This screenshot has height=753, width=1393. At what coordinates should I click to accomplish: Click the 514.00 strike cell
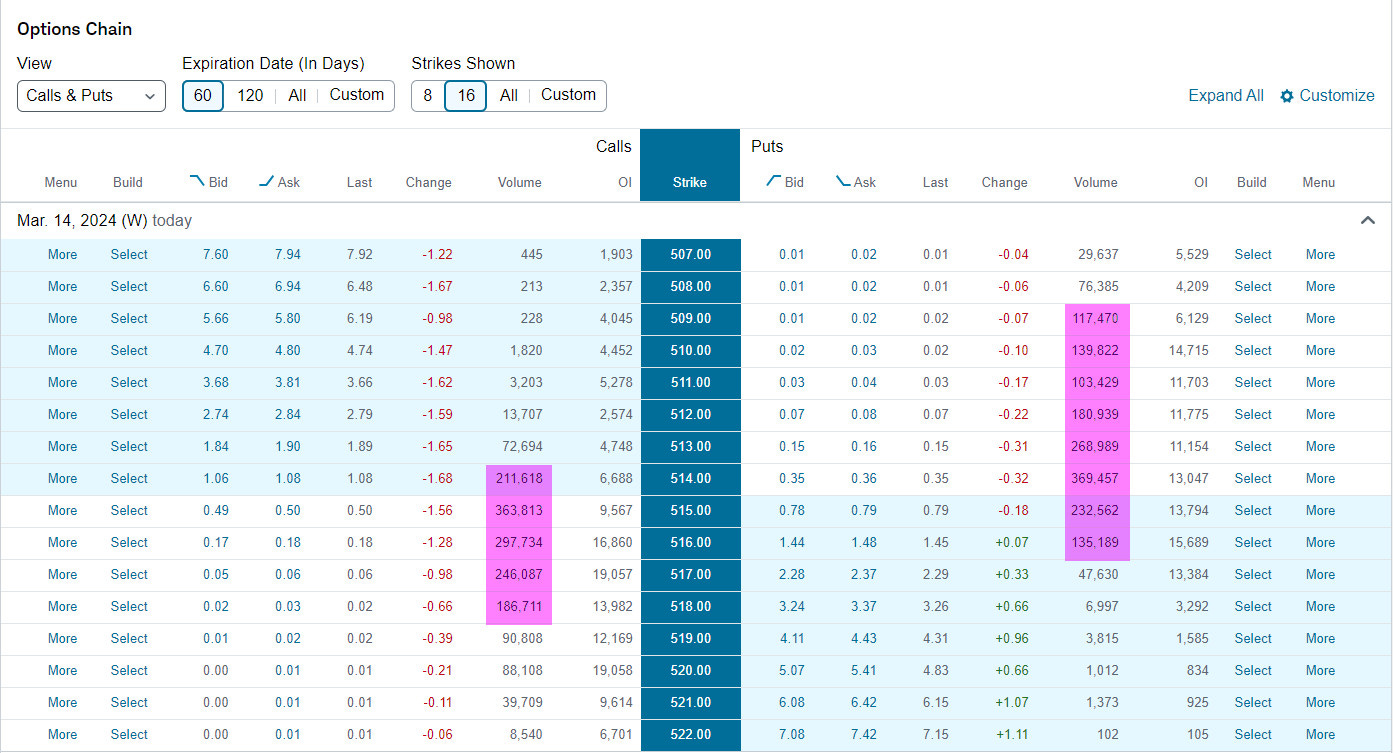coord(690,479)
